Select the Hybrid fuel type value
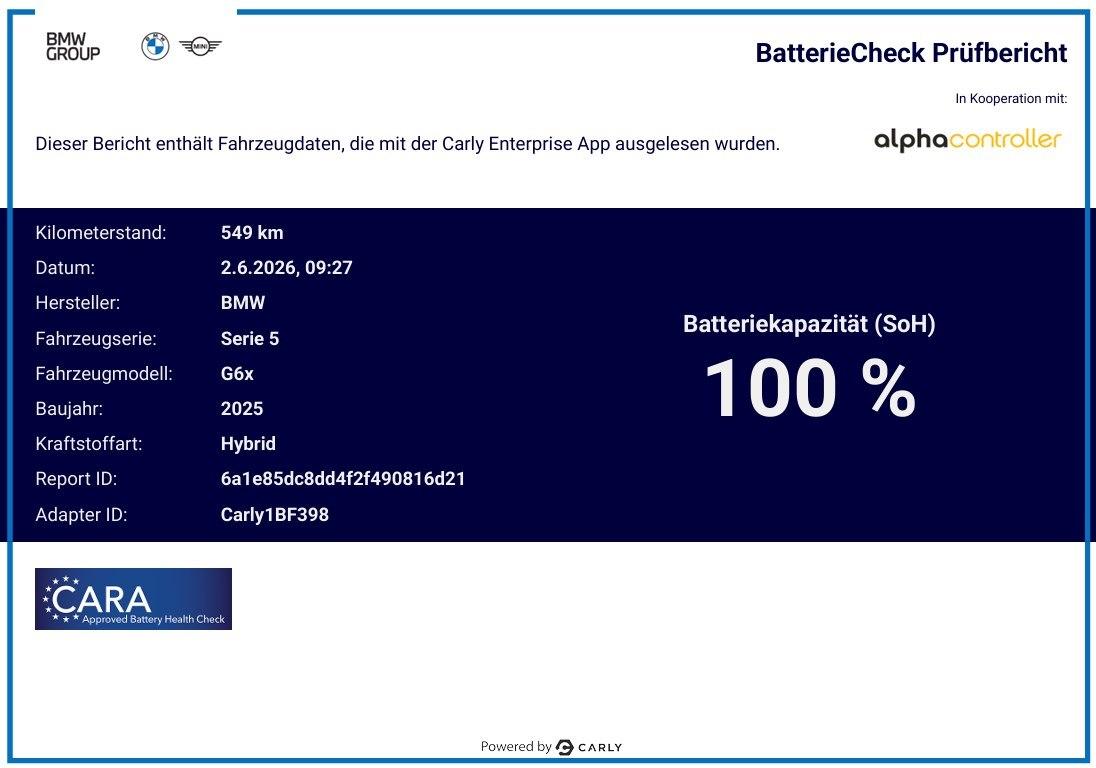1096x768 pixels. coord(248,444)
